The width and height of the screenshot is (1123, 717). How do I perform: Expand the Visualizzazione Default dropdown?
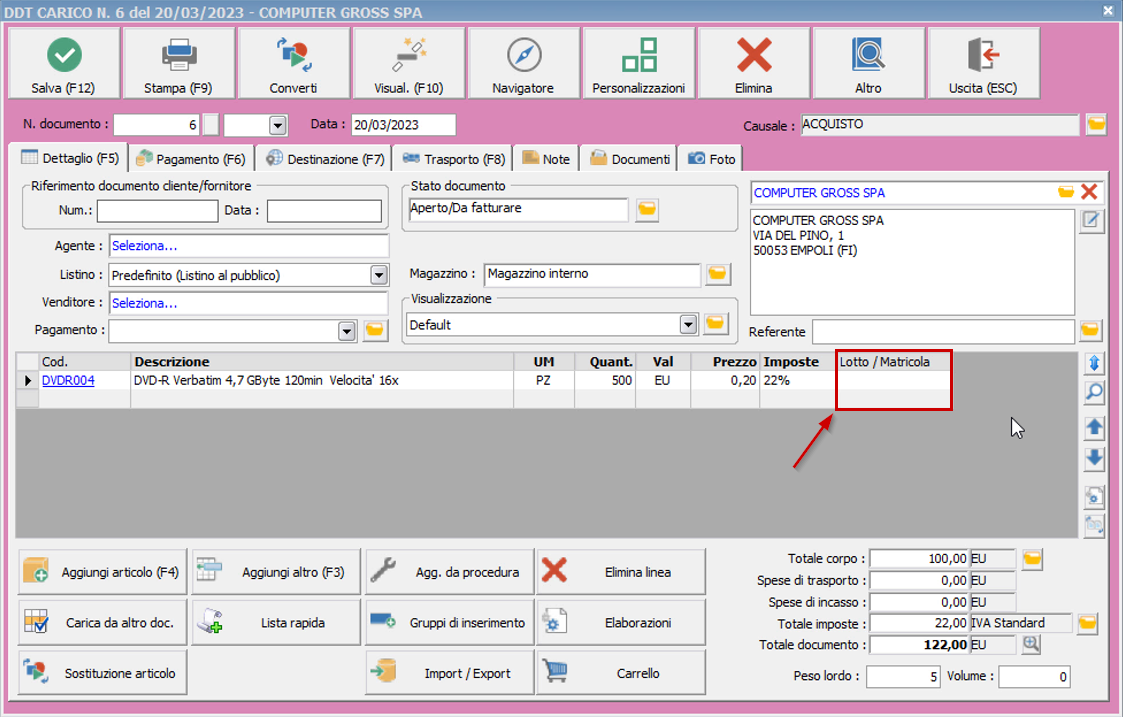[688, 324]
